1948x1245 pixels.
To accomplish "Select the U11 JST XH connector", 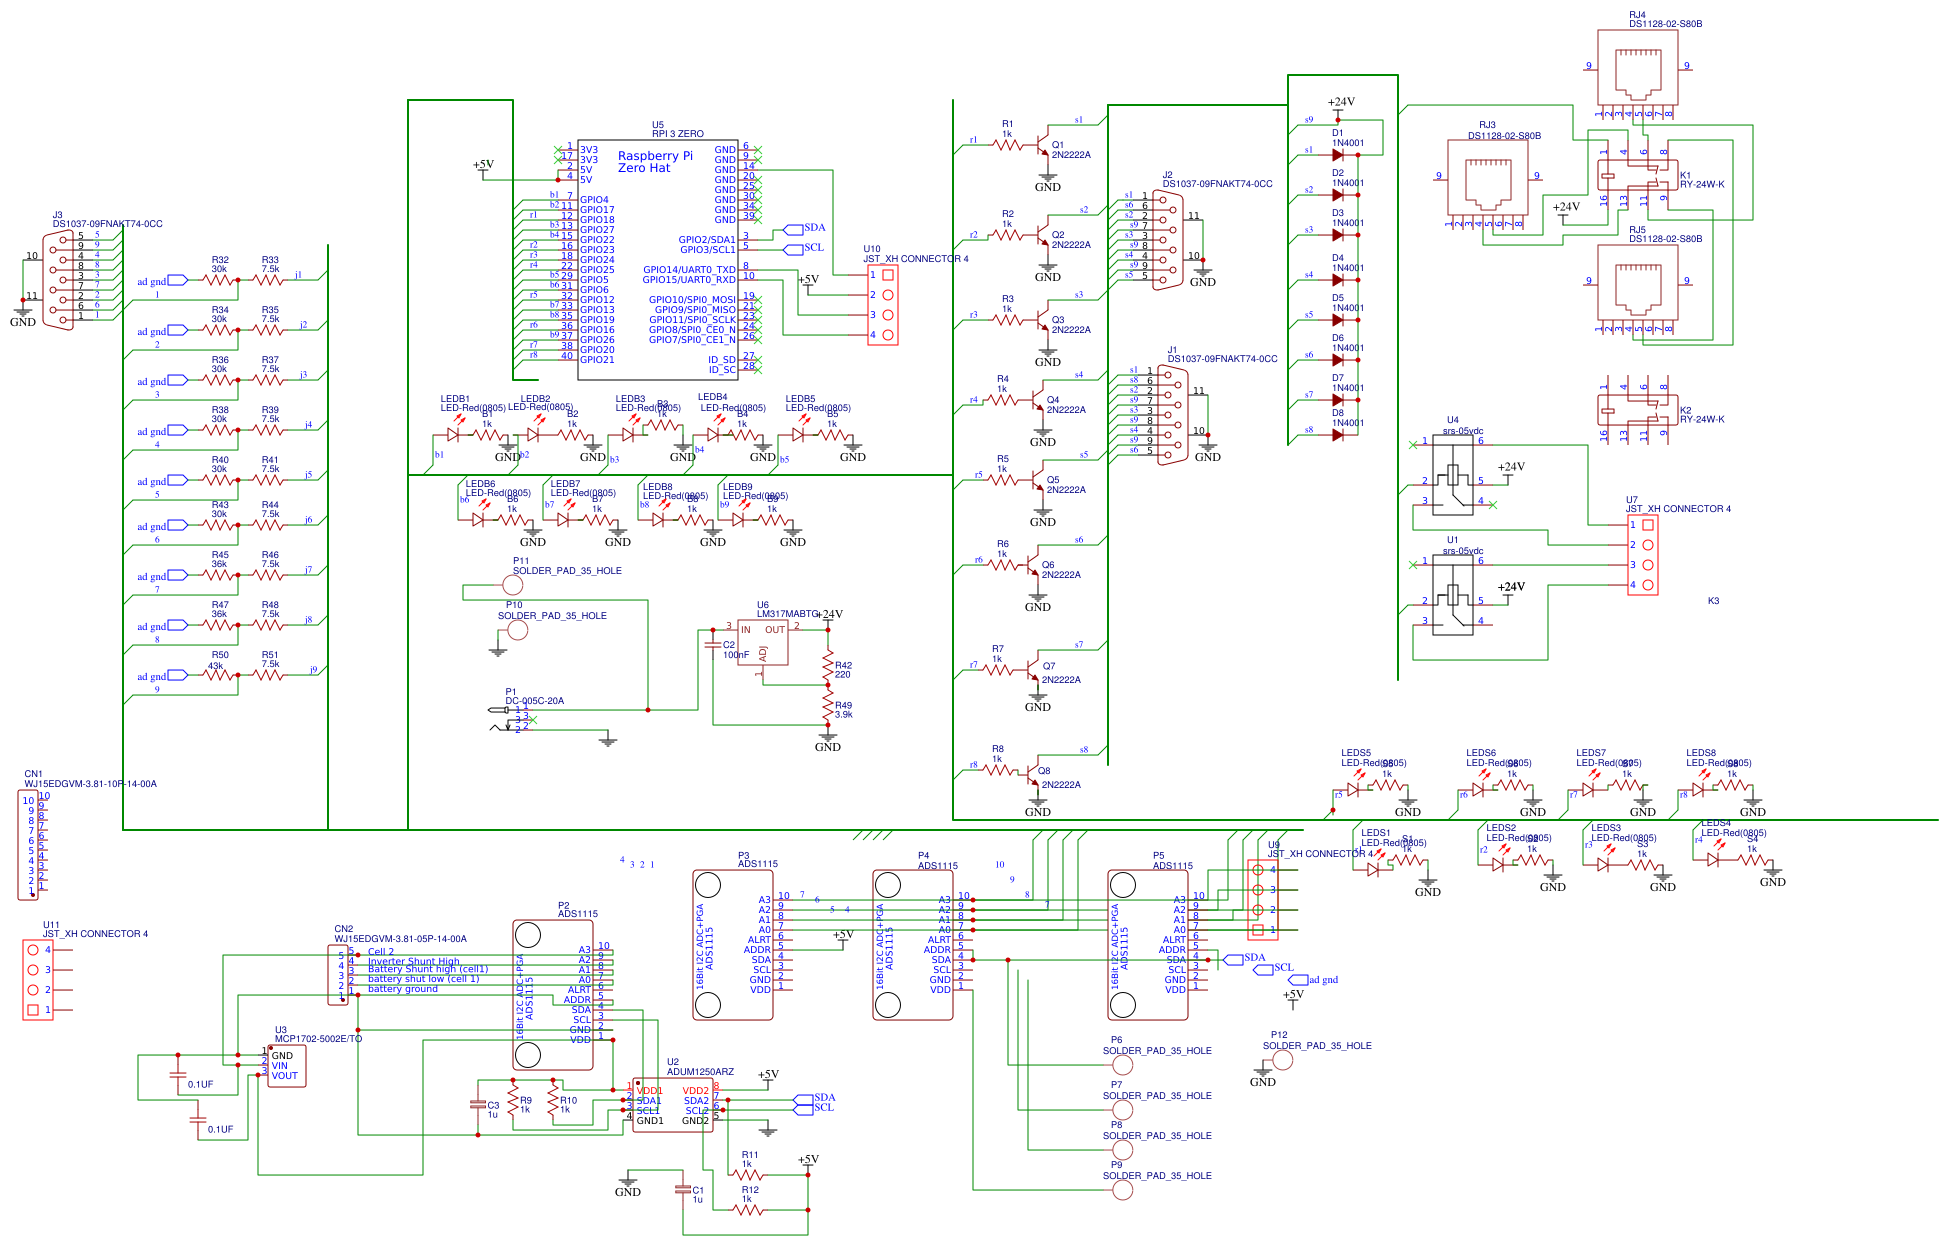I will (x=38, y=980).
